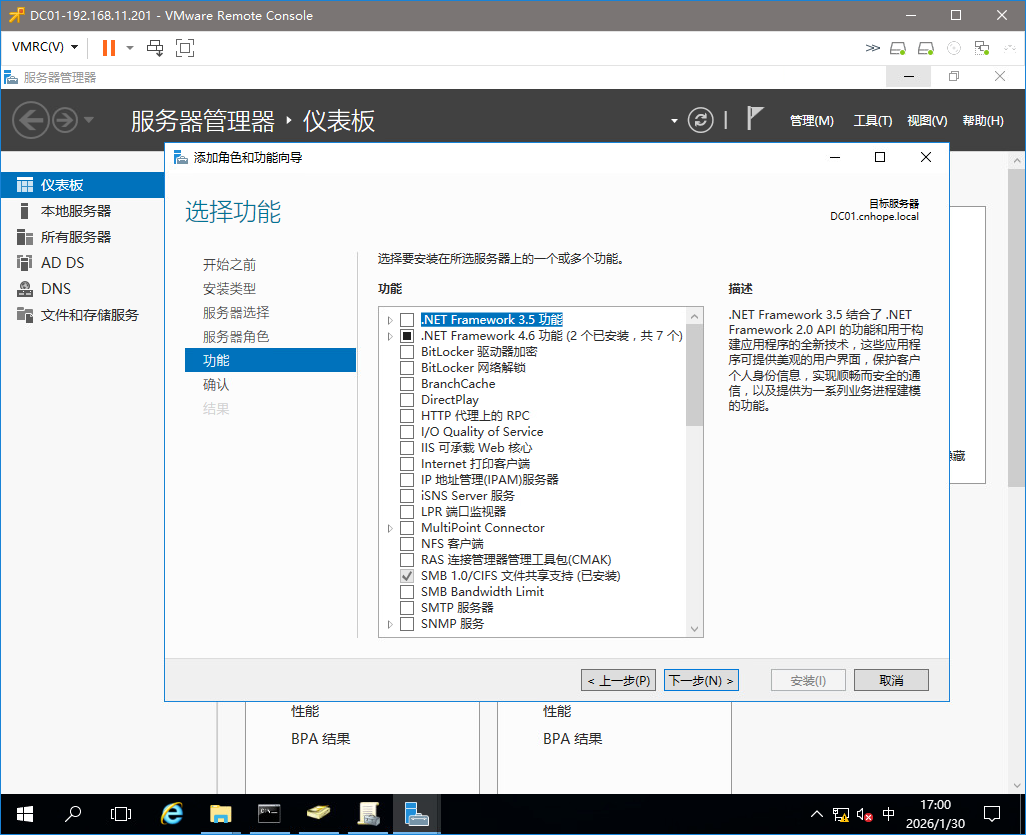Expand the SNMP 服务 node

pos(390,624)
